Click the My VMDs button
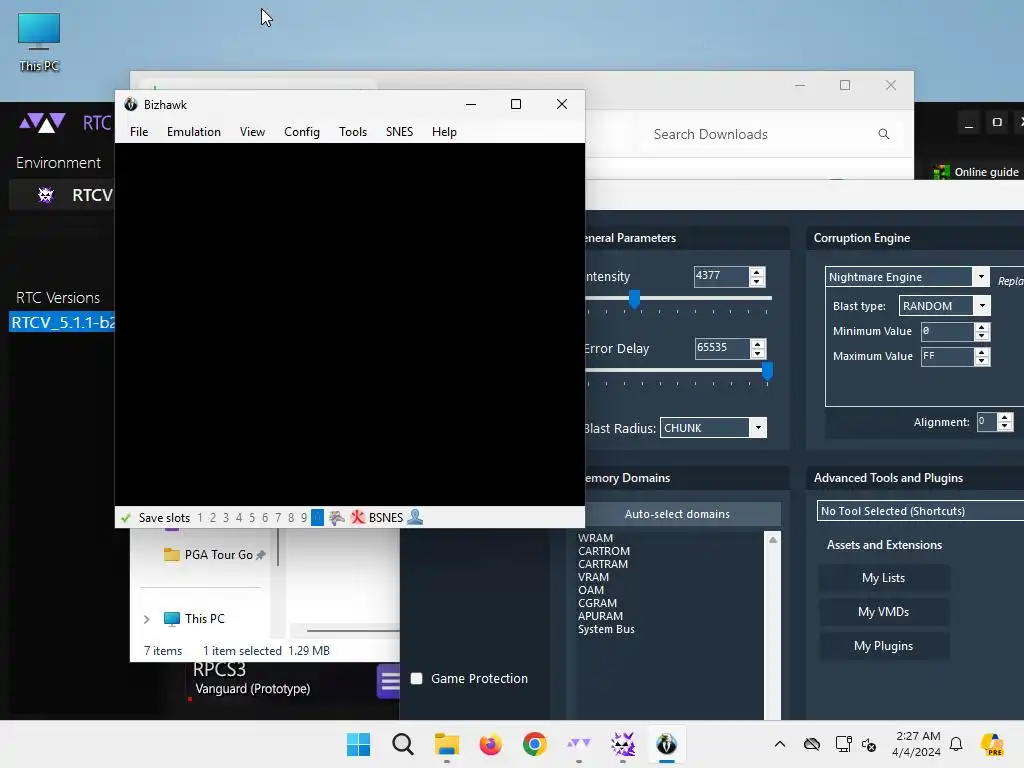This screenshot has height=768, width=1024. [884, 612]
